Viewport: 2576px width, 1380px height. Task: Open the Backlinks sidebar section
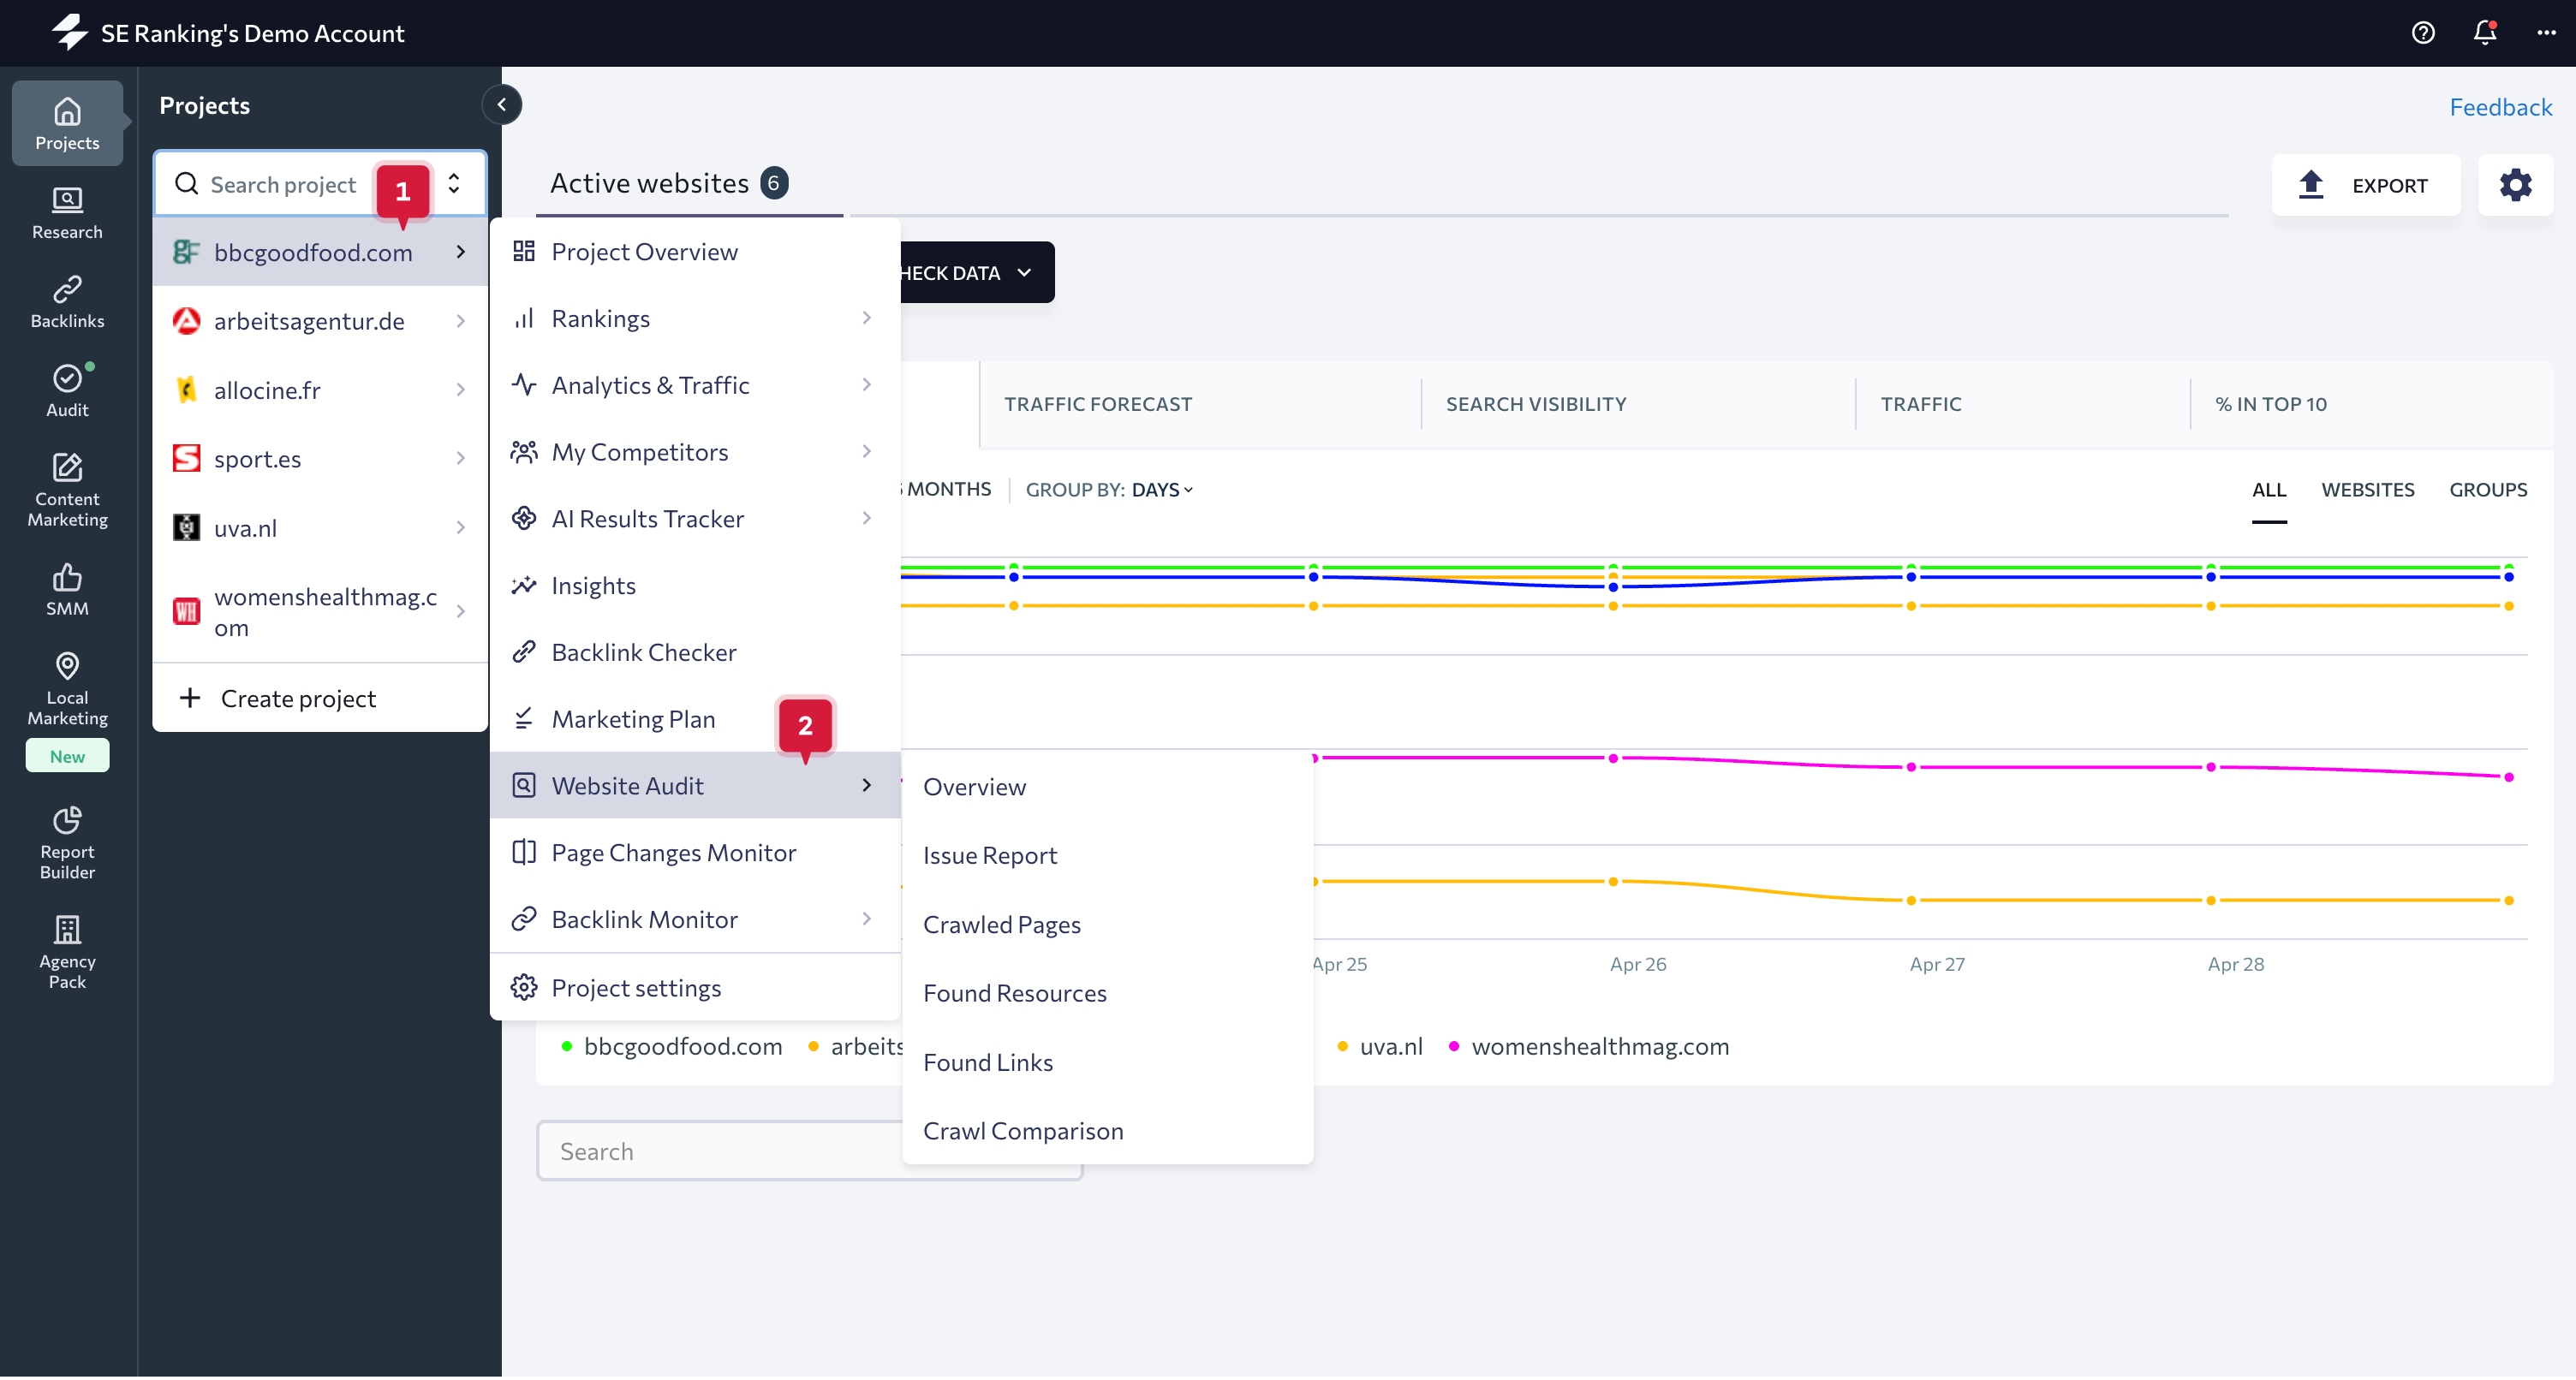coord(67,302)
